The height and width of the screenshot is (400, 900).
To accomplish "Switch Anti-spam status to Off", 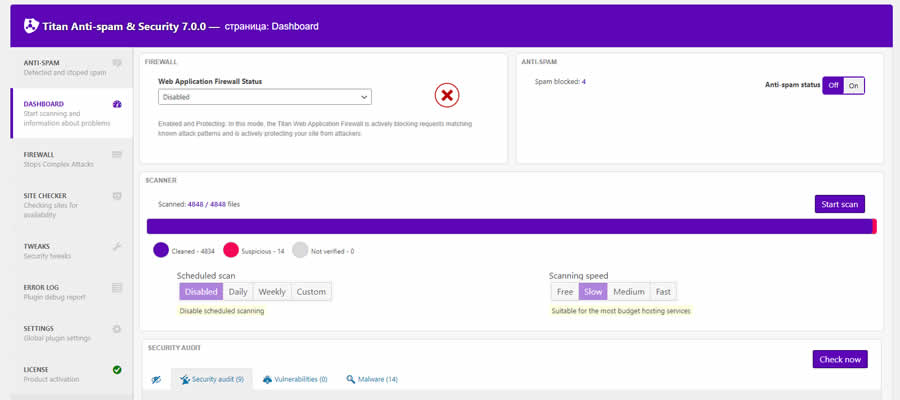I will pos(833,86).
